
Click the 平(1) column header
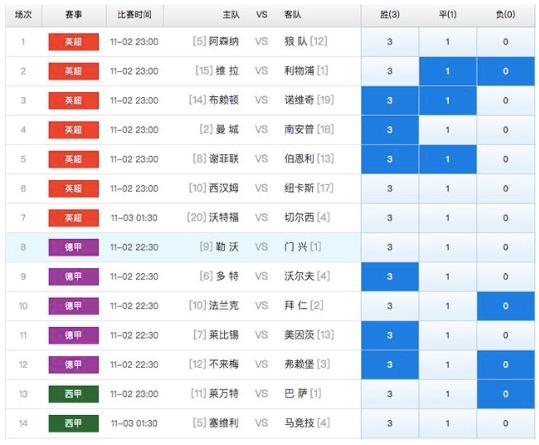[x=448, y=15]
